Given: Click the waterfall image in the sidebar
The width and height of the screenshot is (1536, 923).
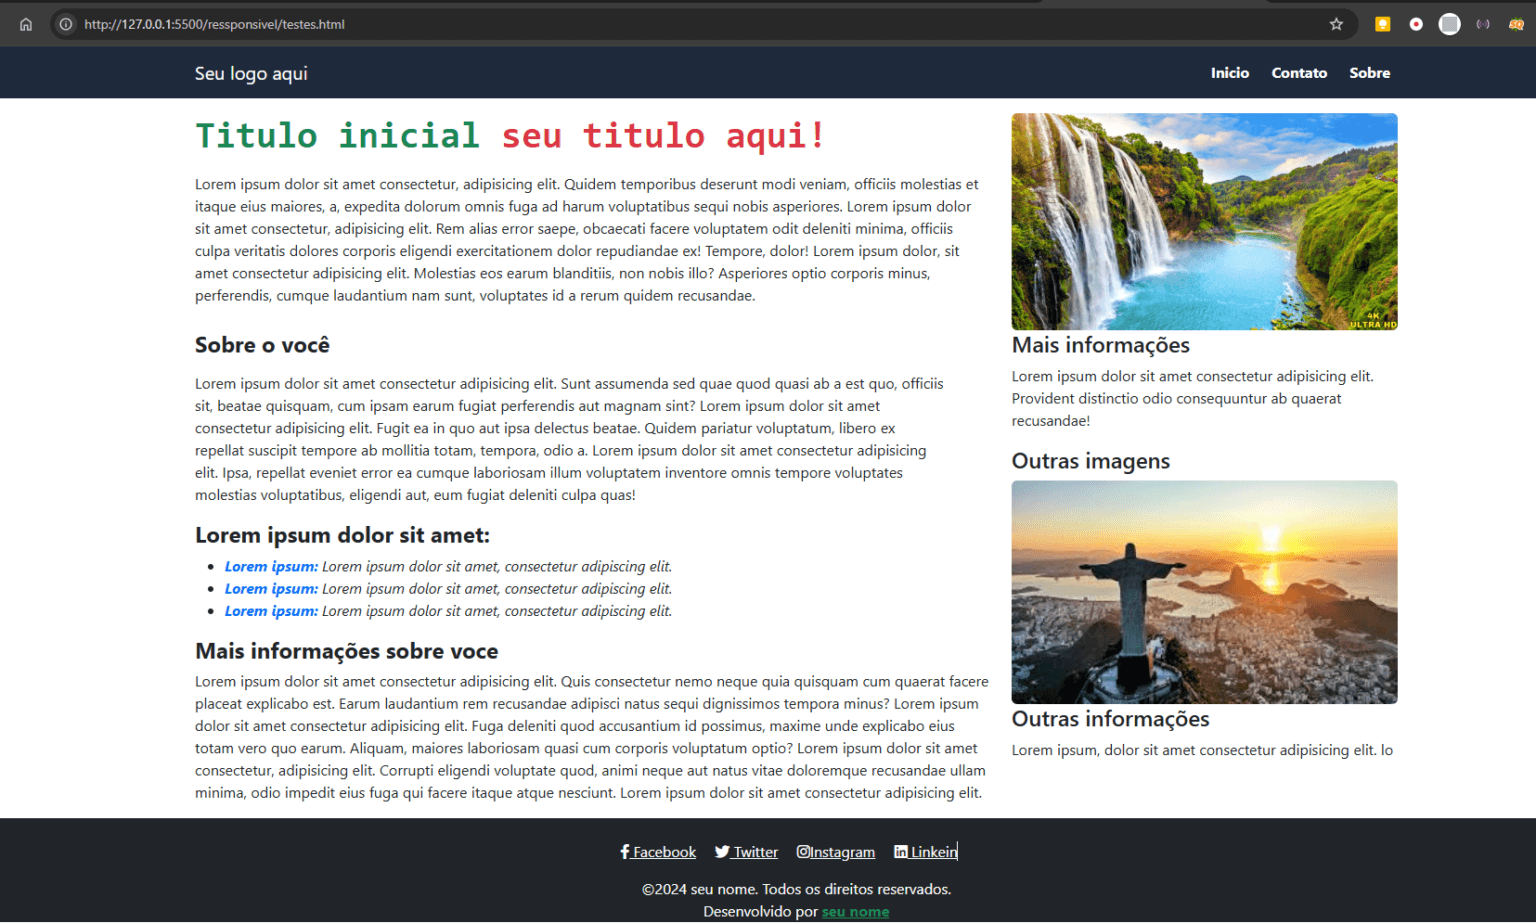Looking at the screenshot, I should 1204,221.
